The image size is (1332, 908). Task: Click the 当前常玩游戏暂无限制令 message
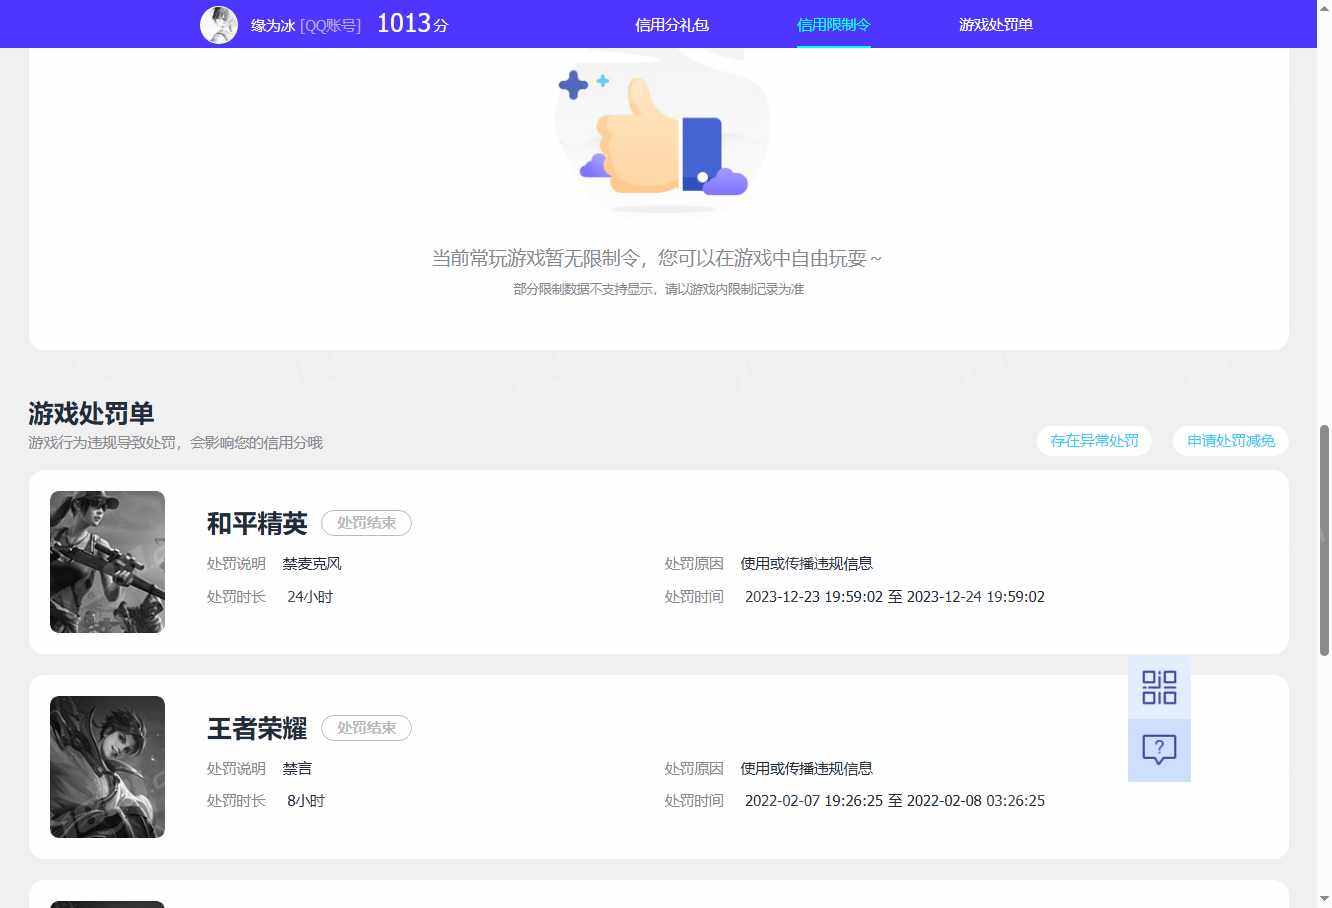(x=657, y=258)
